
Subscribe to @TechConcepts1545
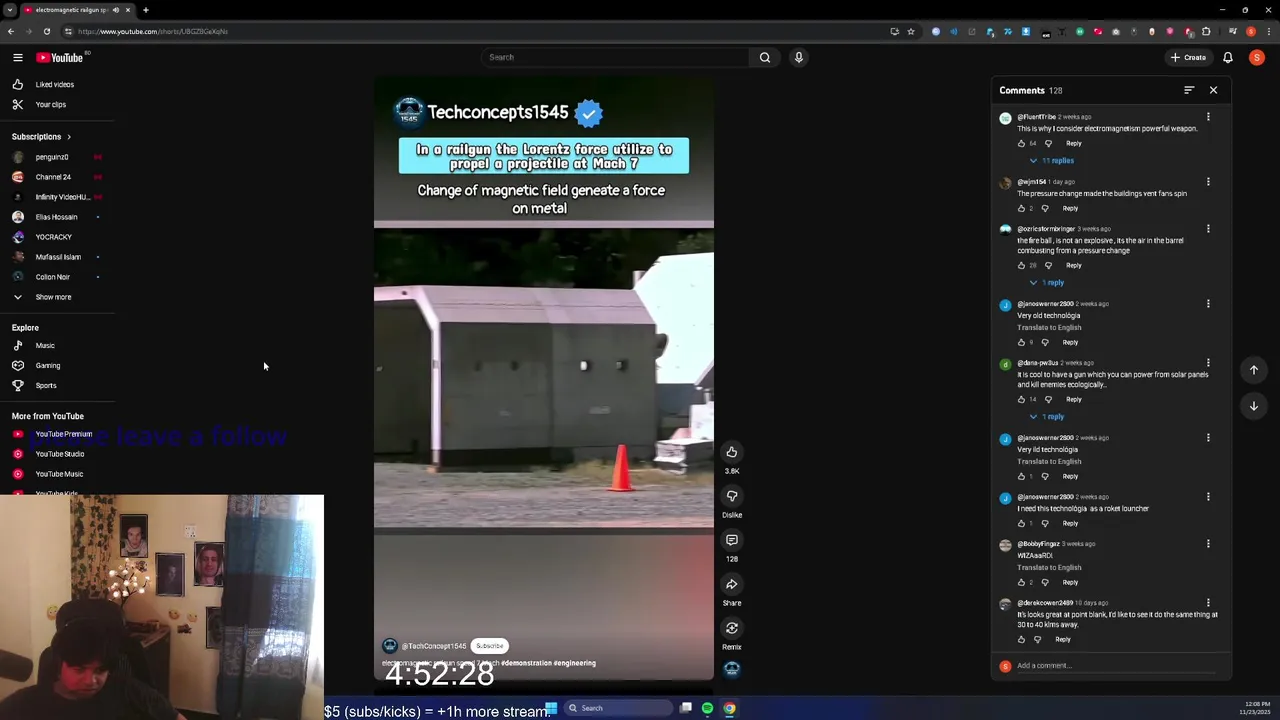click(x=490, y=646)
